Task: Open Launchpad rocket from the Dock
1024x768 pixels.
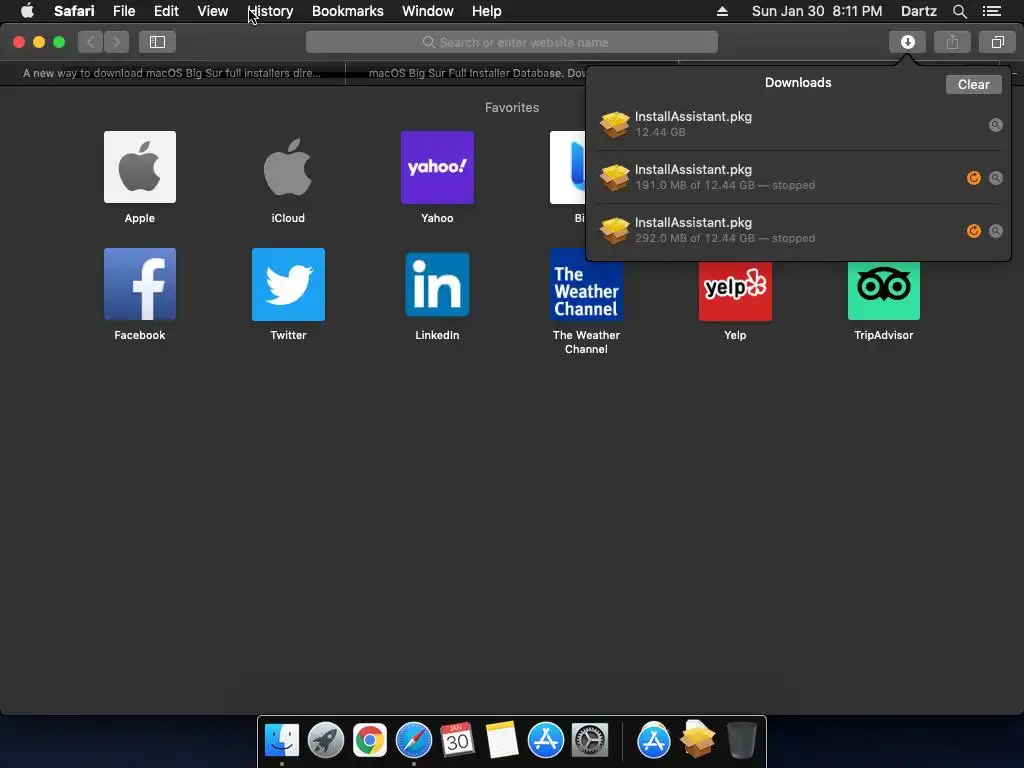Action: [325, 741]
